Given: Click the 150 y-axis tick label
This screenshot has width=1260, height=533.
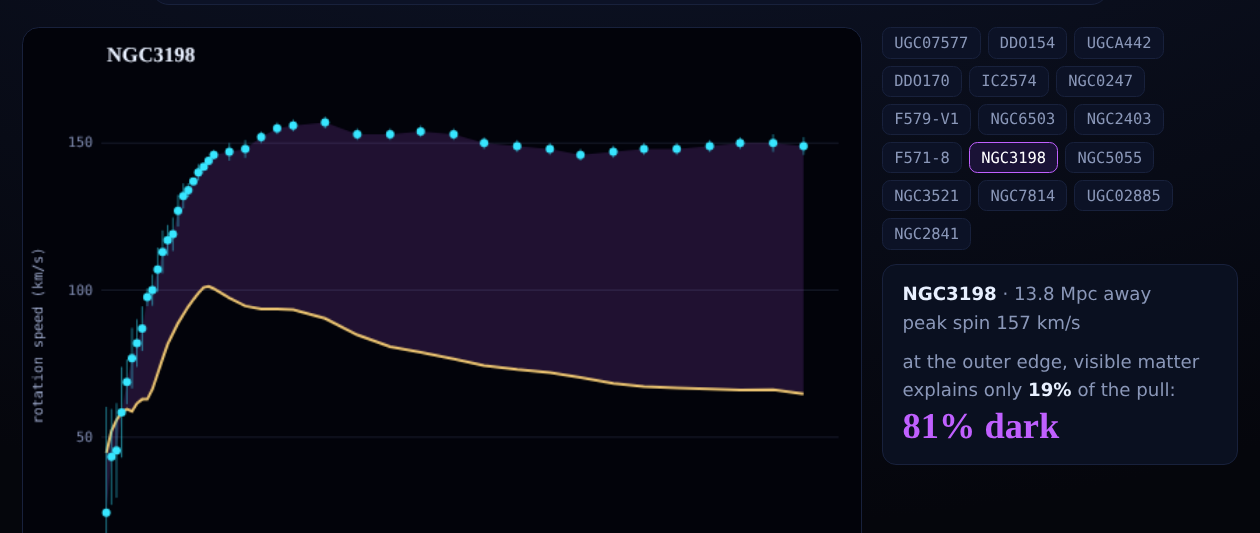Looking at the screenshot, I should pyautogui.click(x=80, y=142).
